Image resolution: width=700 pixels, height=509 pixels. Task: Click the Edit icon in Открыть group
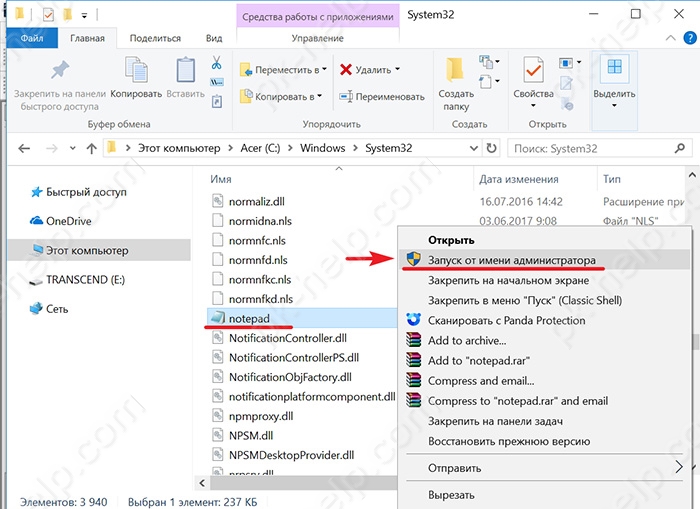(566, 83)
